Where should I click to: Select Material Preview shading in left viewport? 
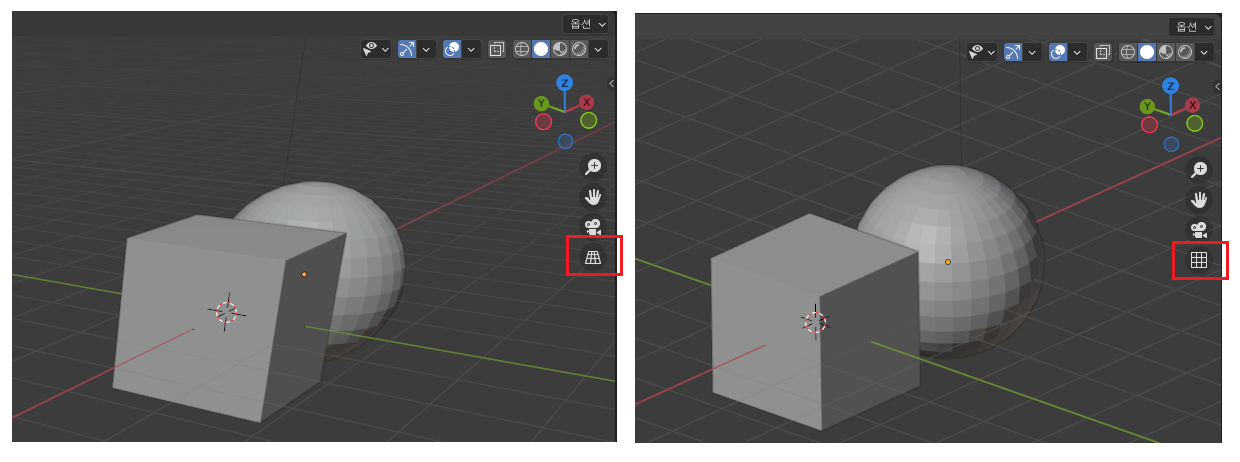point(560,48)
